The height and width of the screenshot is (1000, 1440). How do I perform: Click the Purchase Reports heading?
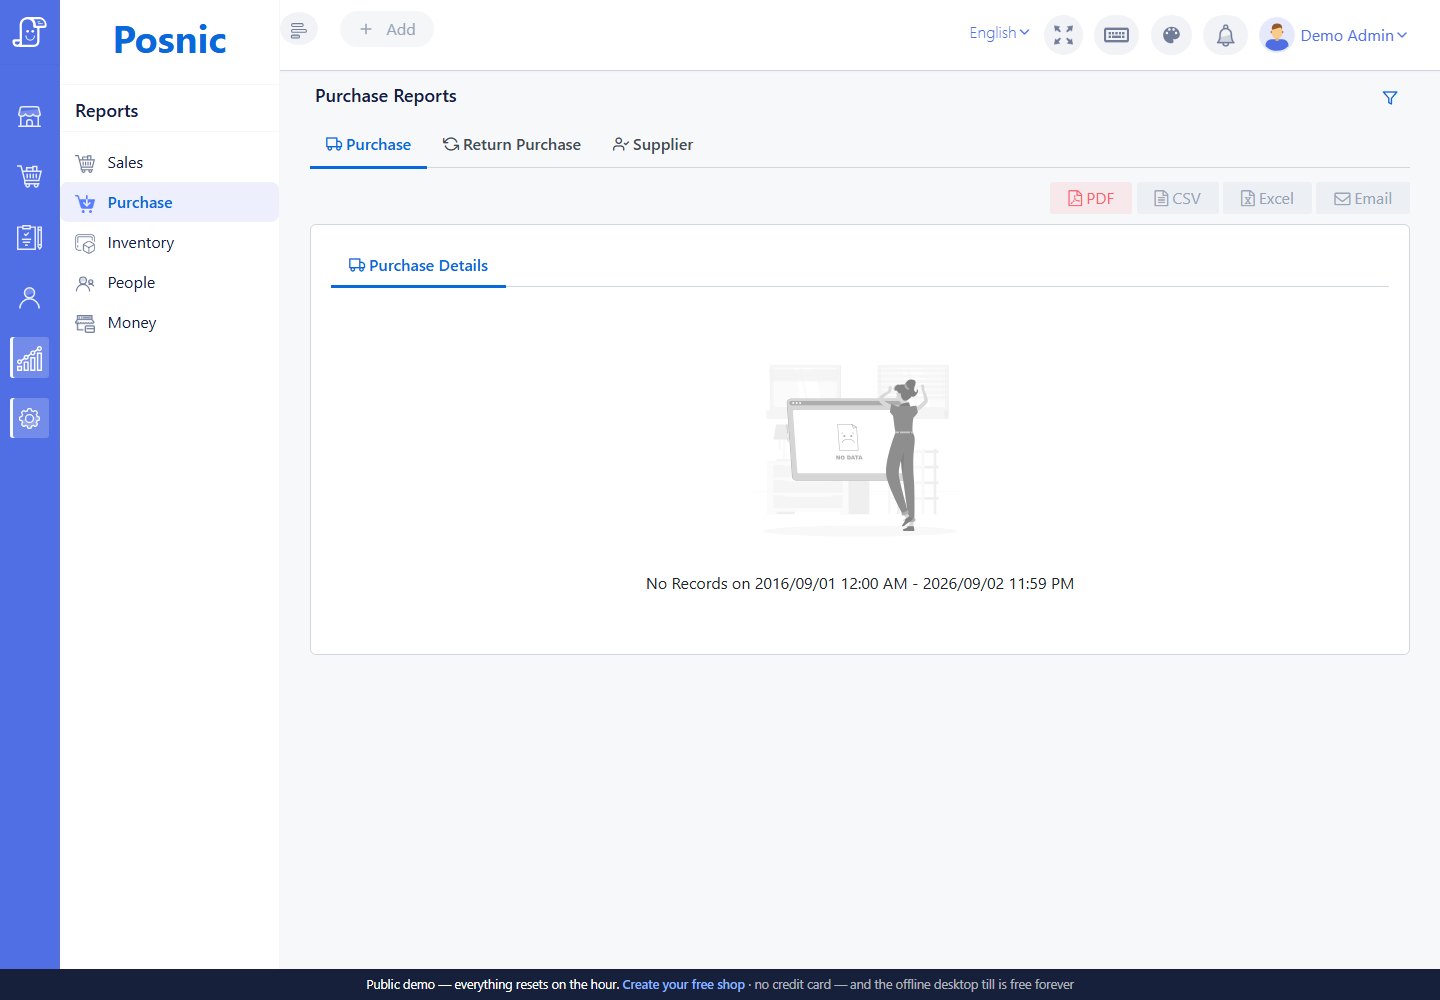(386, 96)
